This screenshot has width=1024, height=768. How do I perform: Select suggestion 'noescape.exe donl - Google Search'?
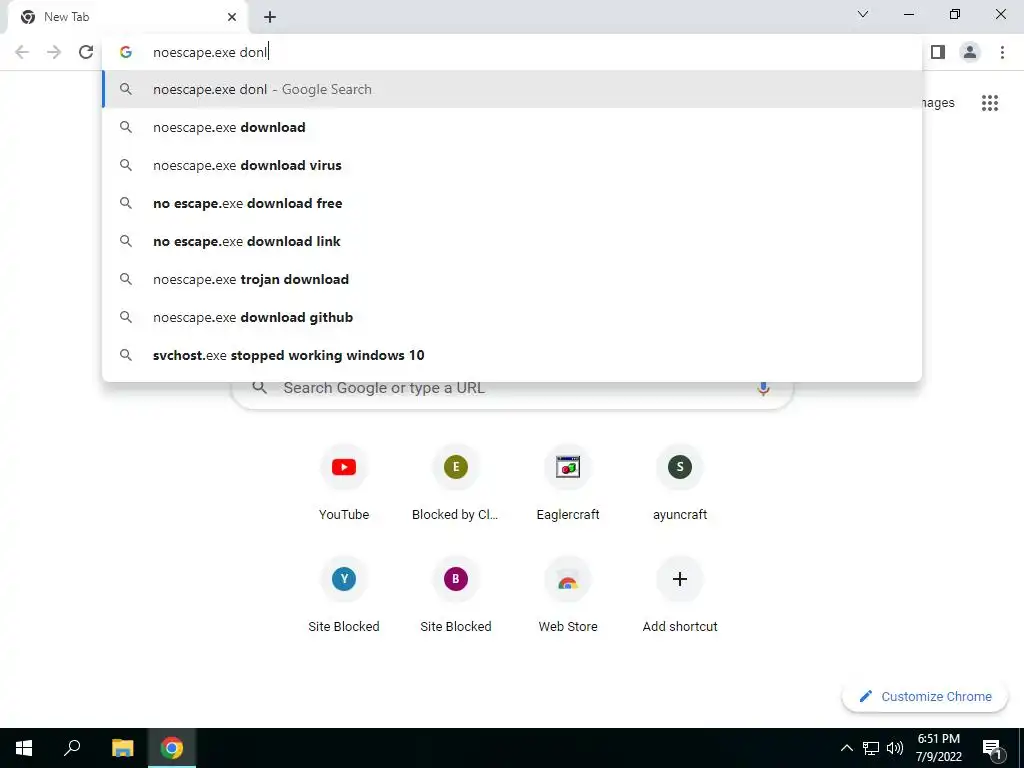pos(512,89)
